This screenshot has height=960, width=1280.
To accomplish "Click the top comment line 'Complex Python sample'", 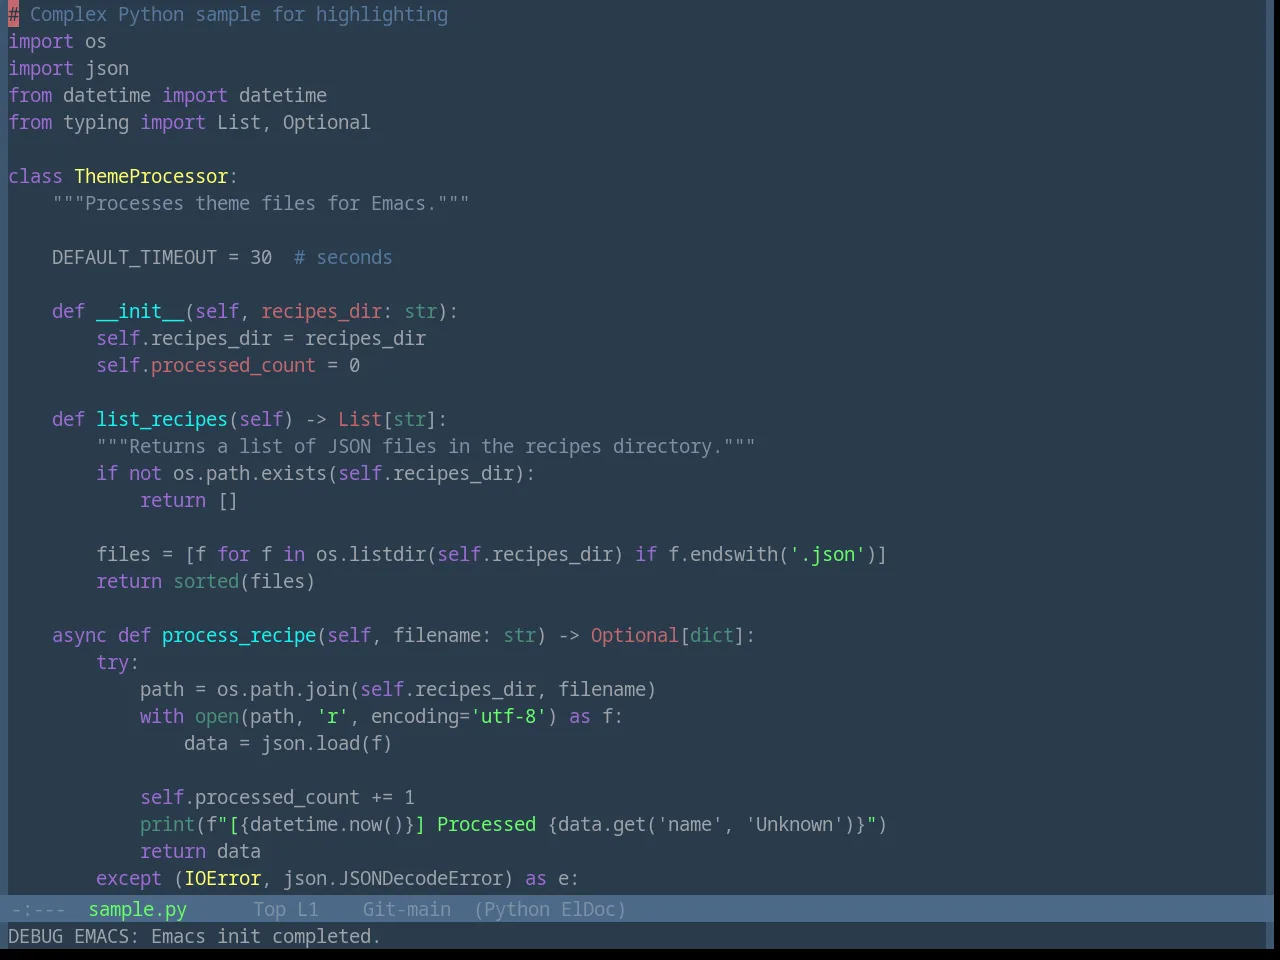I will point(228,14).
